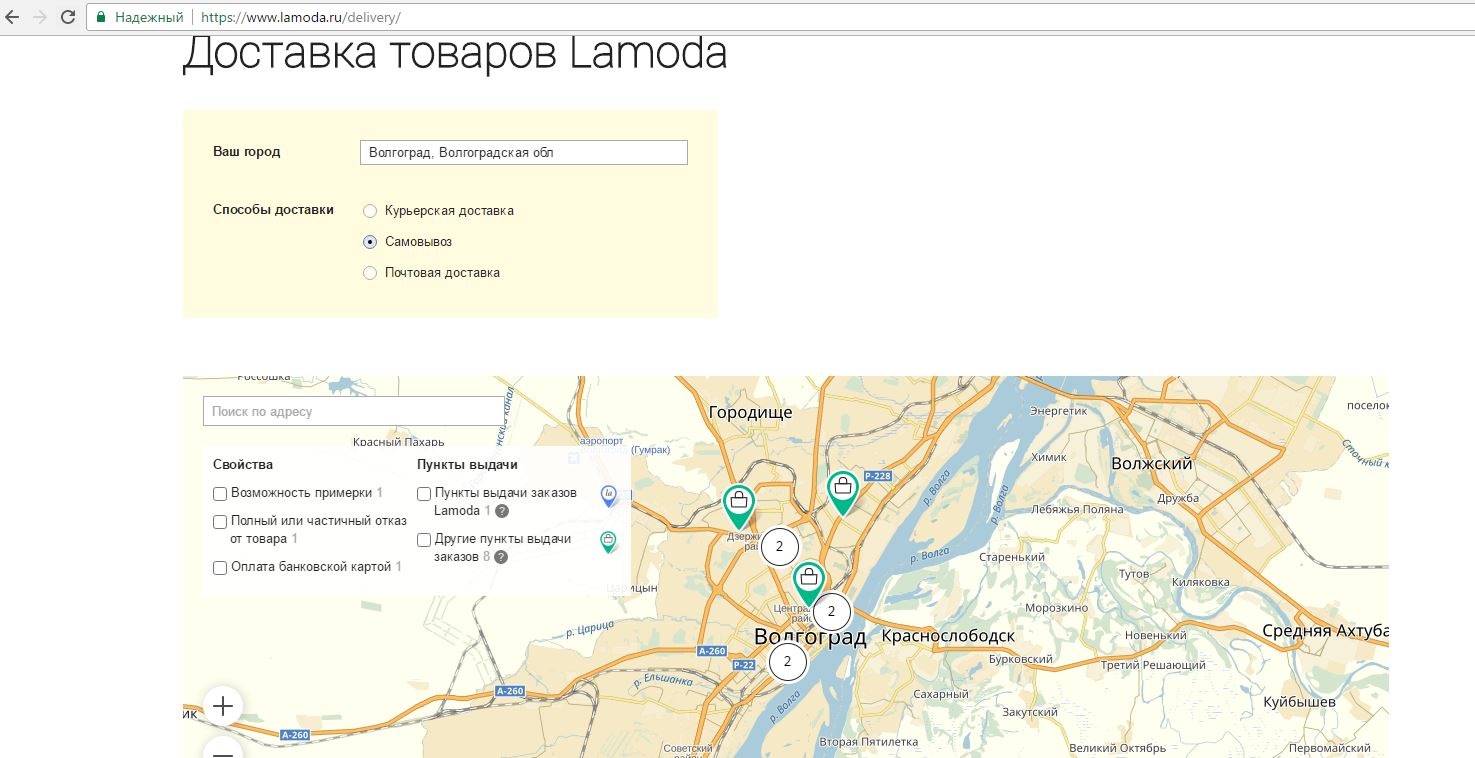This screenshot has width=1475, height=758.
Task: Click the Свойства filter heading
Action: (243, 464)
